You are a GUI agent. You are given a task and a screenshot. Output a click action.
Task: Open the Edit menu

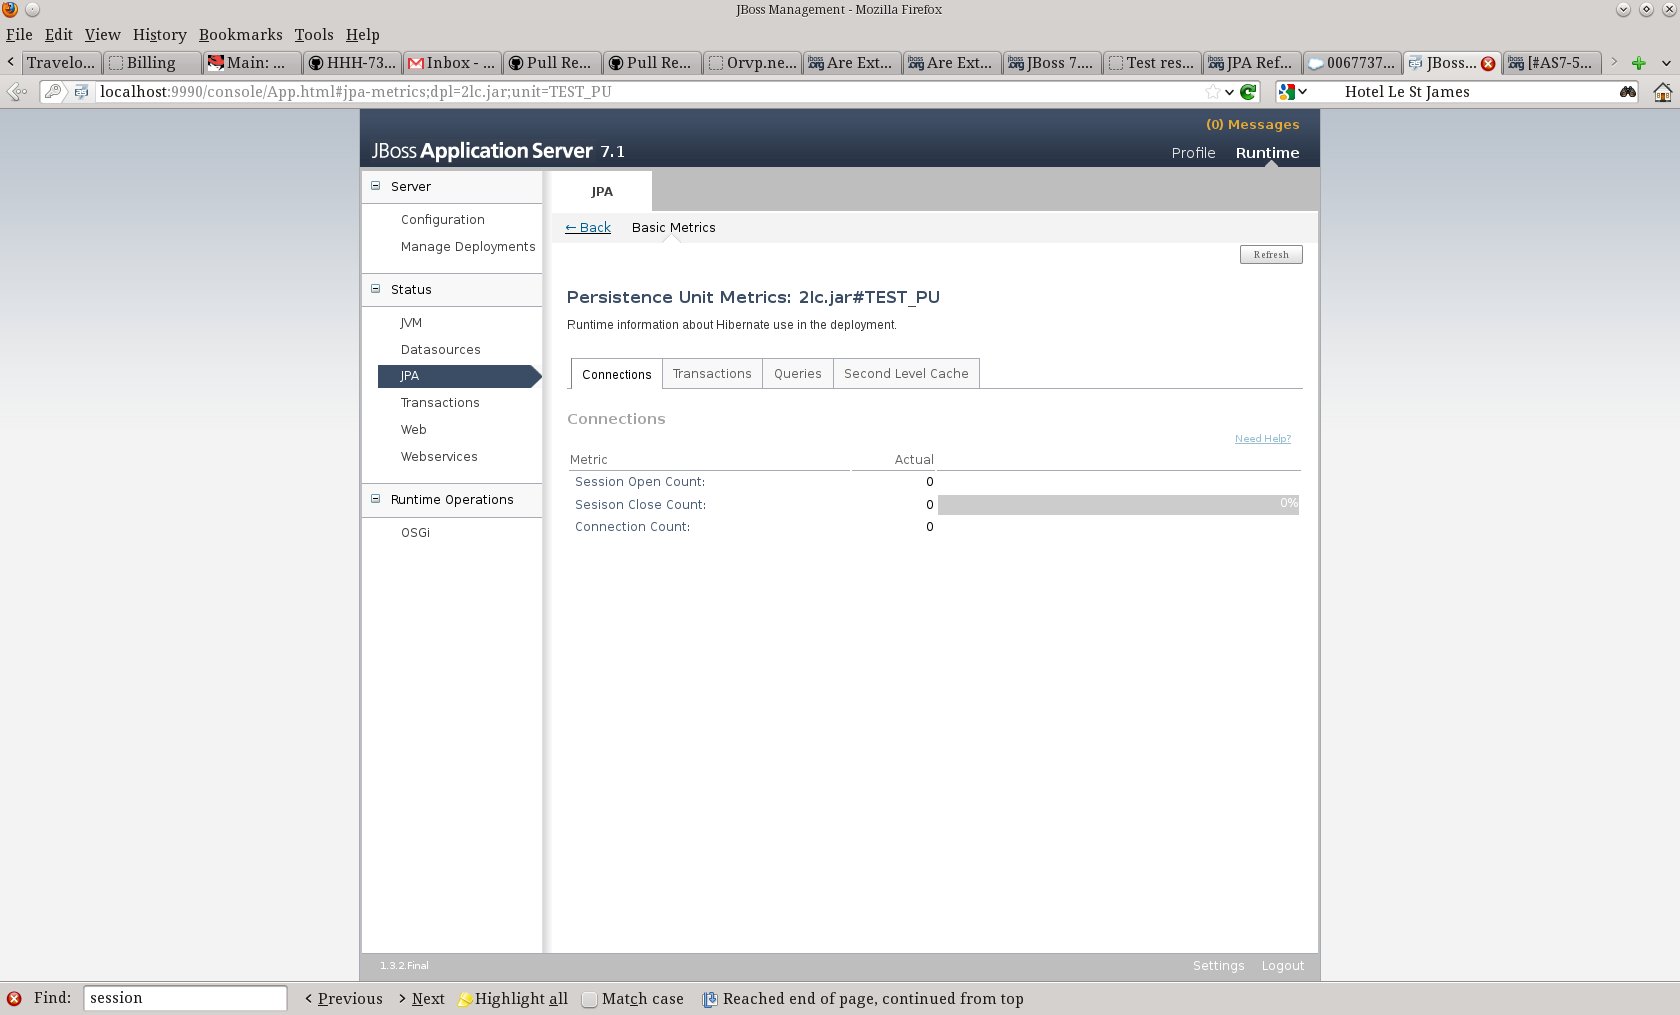pyautogui.click(x=59, y=35)
